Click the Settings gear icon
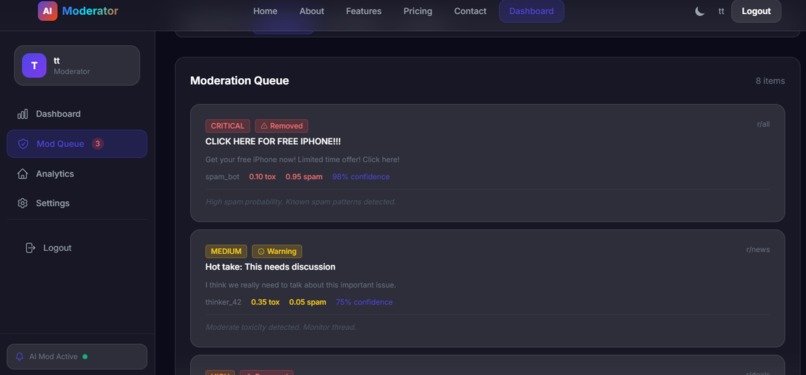 tap(23, 203)
